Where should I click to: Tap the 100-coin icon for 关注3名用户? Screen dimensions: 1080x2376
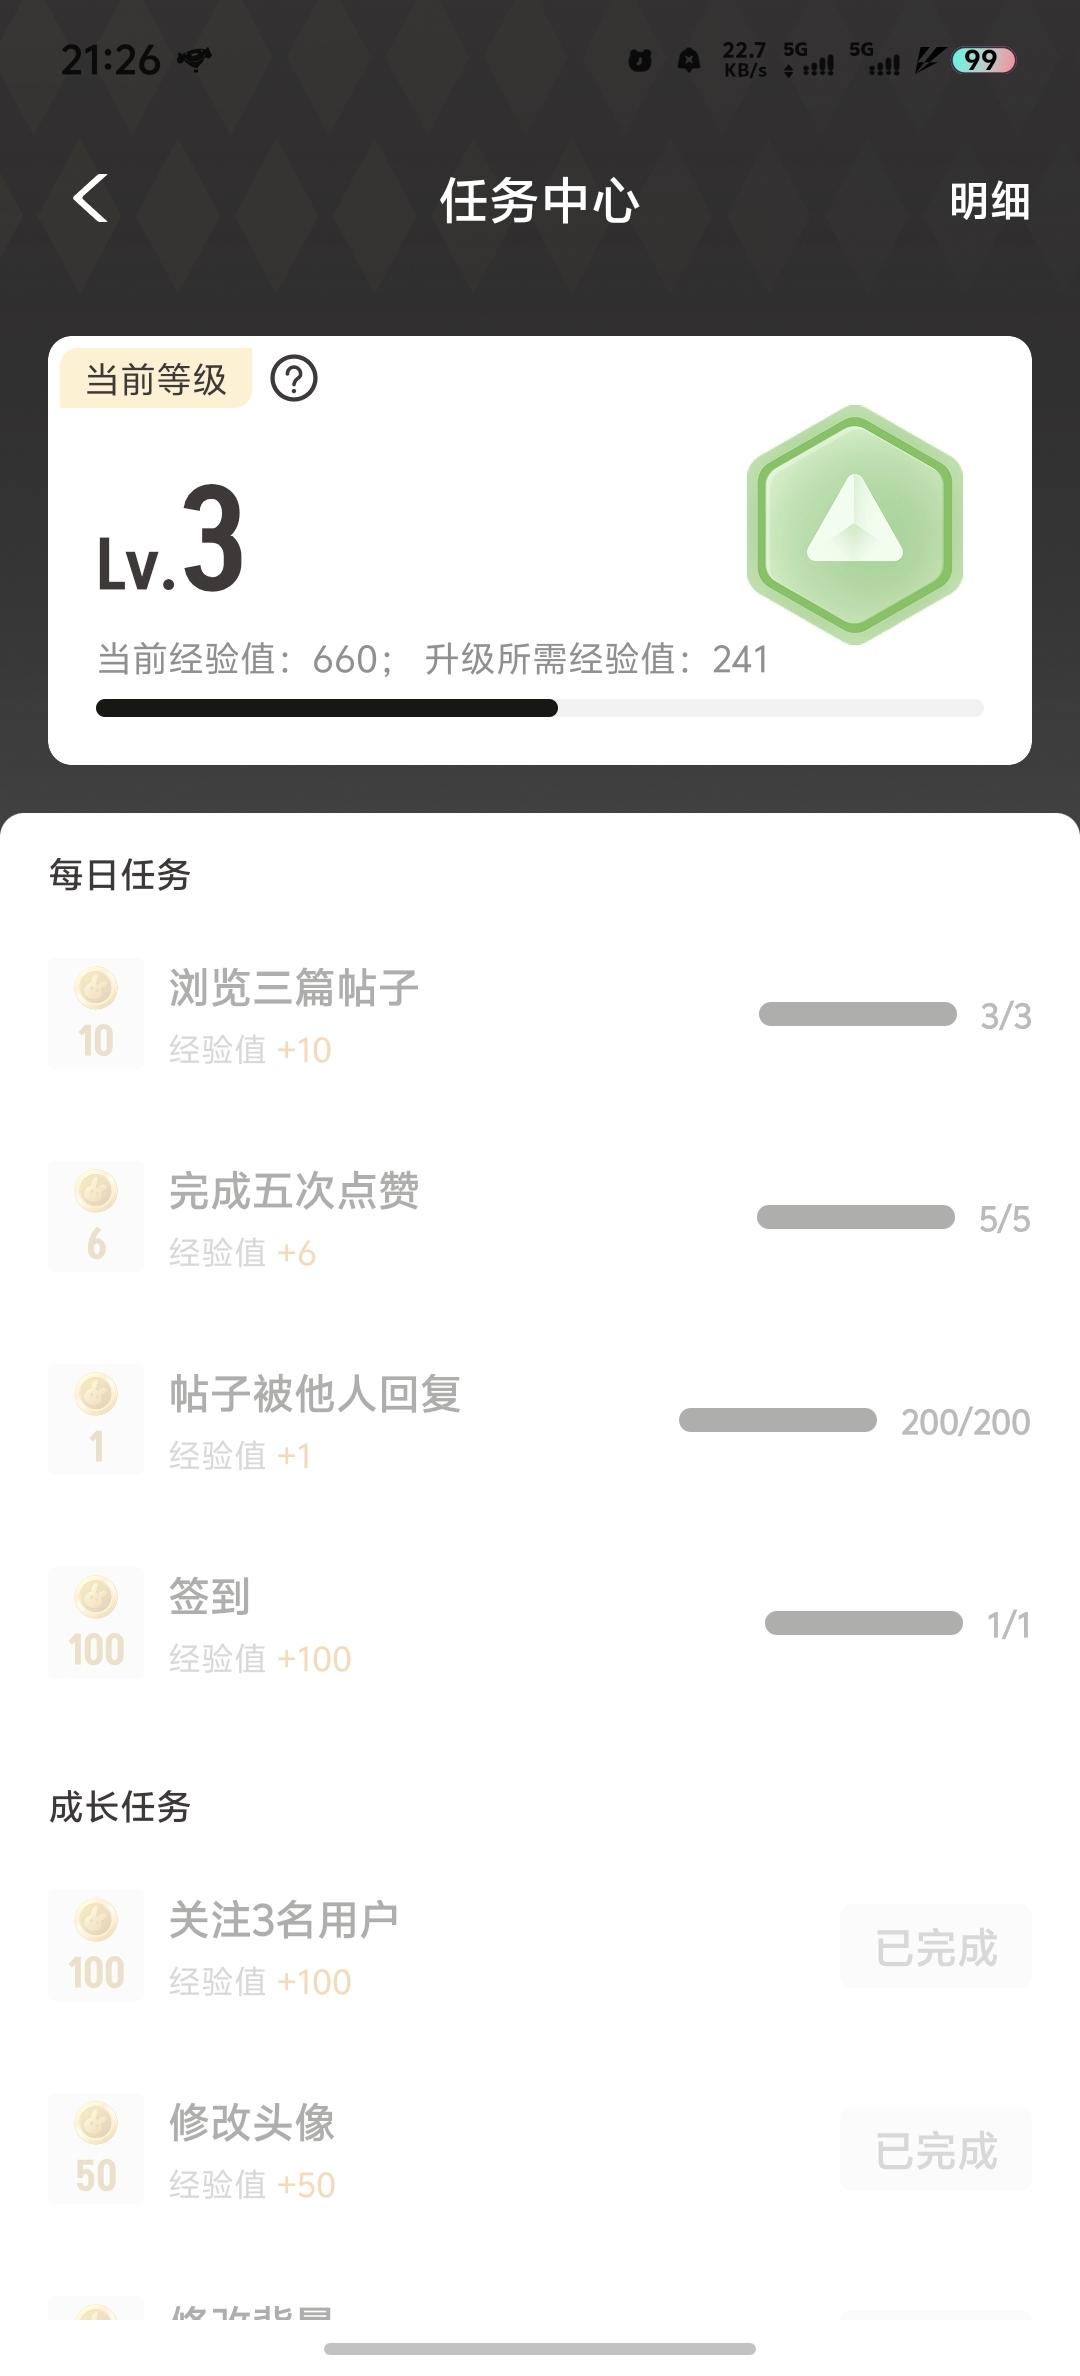(96, 1946)
